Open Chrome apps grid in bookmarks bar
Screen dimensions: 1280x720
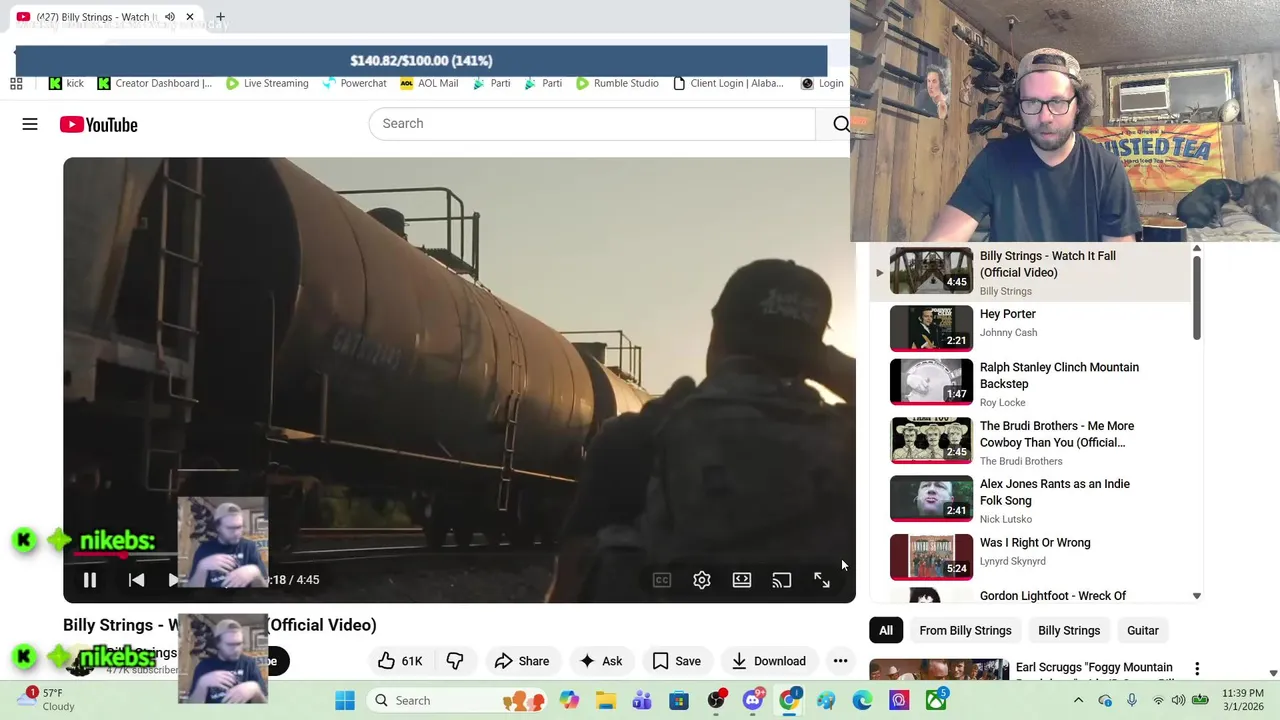[16, 83]
